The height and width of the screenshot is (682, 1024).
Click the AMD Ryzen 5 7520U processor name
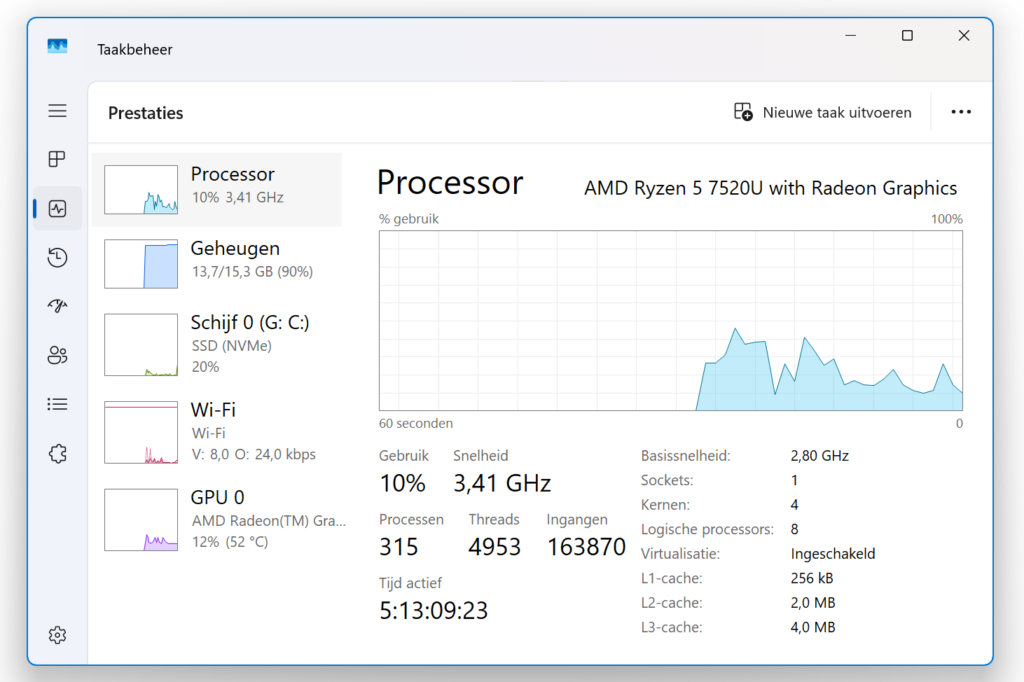click(771, 188)
